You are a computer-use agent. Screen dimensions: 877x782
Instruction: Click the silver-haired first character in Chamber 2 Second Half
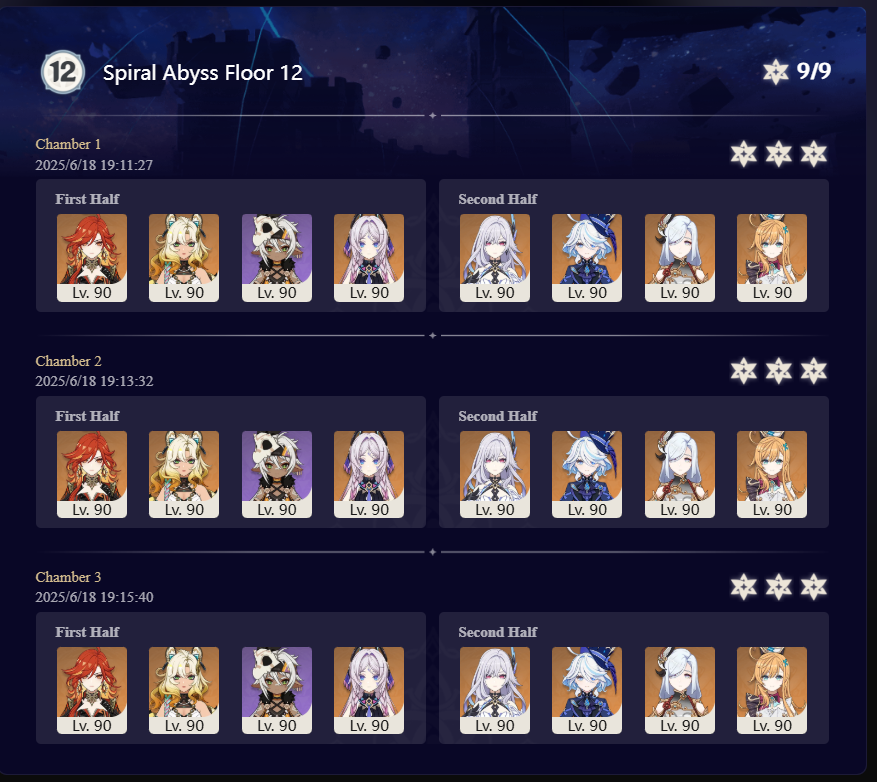[x=494, y=474]
